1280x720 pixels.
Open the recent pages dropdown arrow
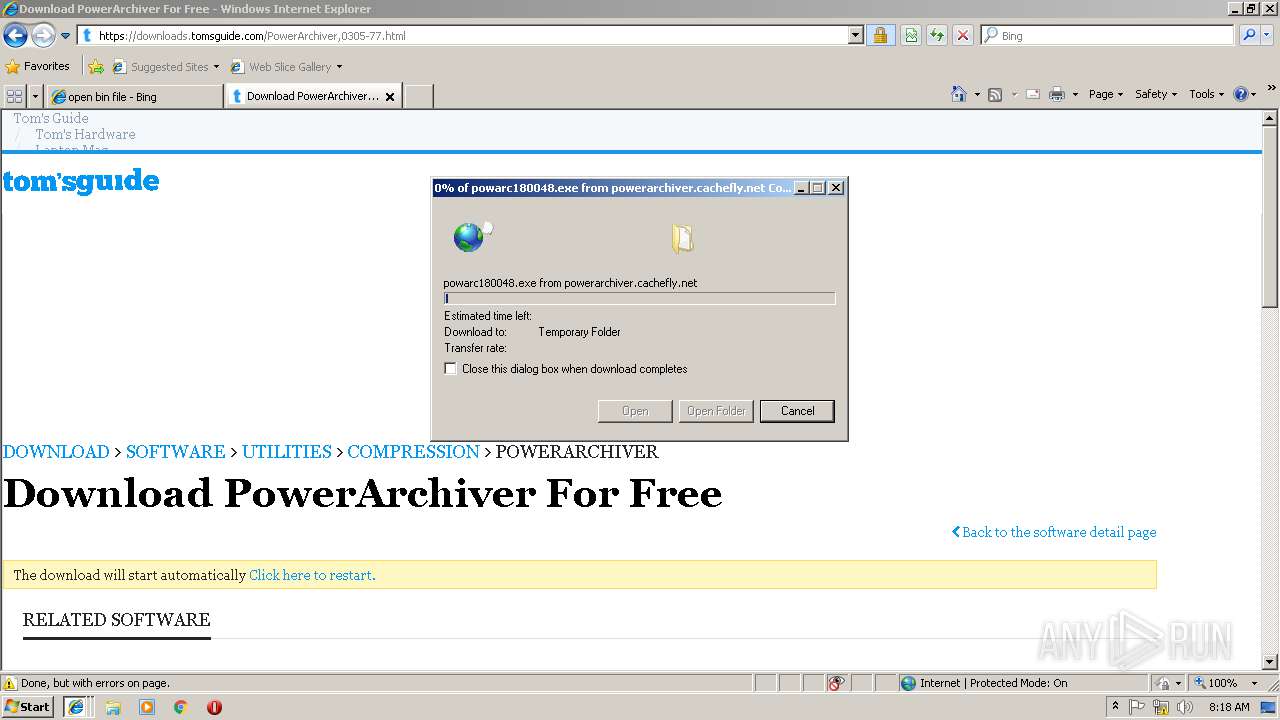66,36
